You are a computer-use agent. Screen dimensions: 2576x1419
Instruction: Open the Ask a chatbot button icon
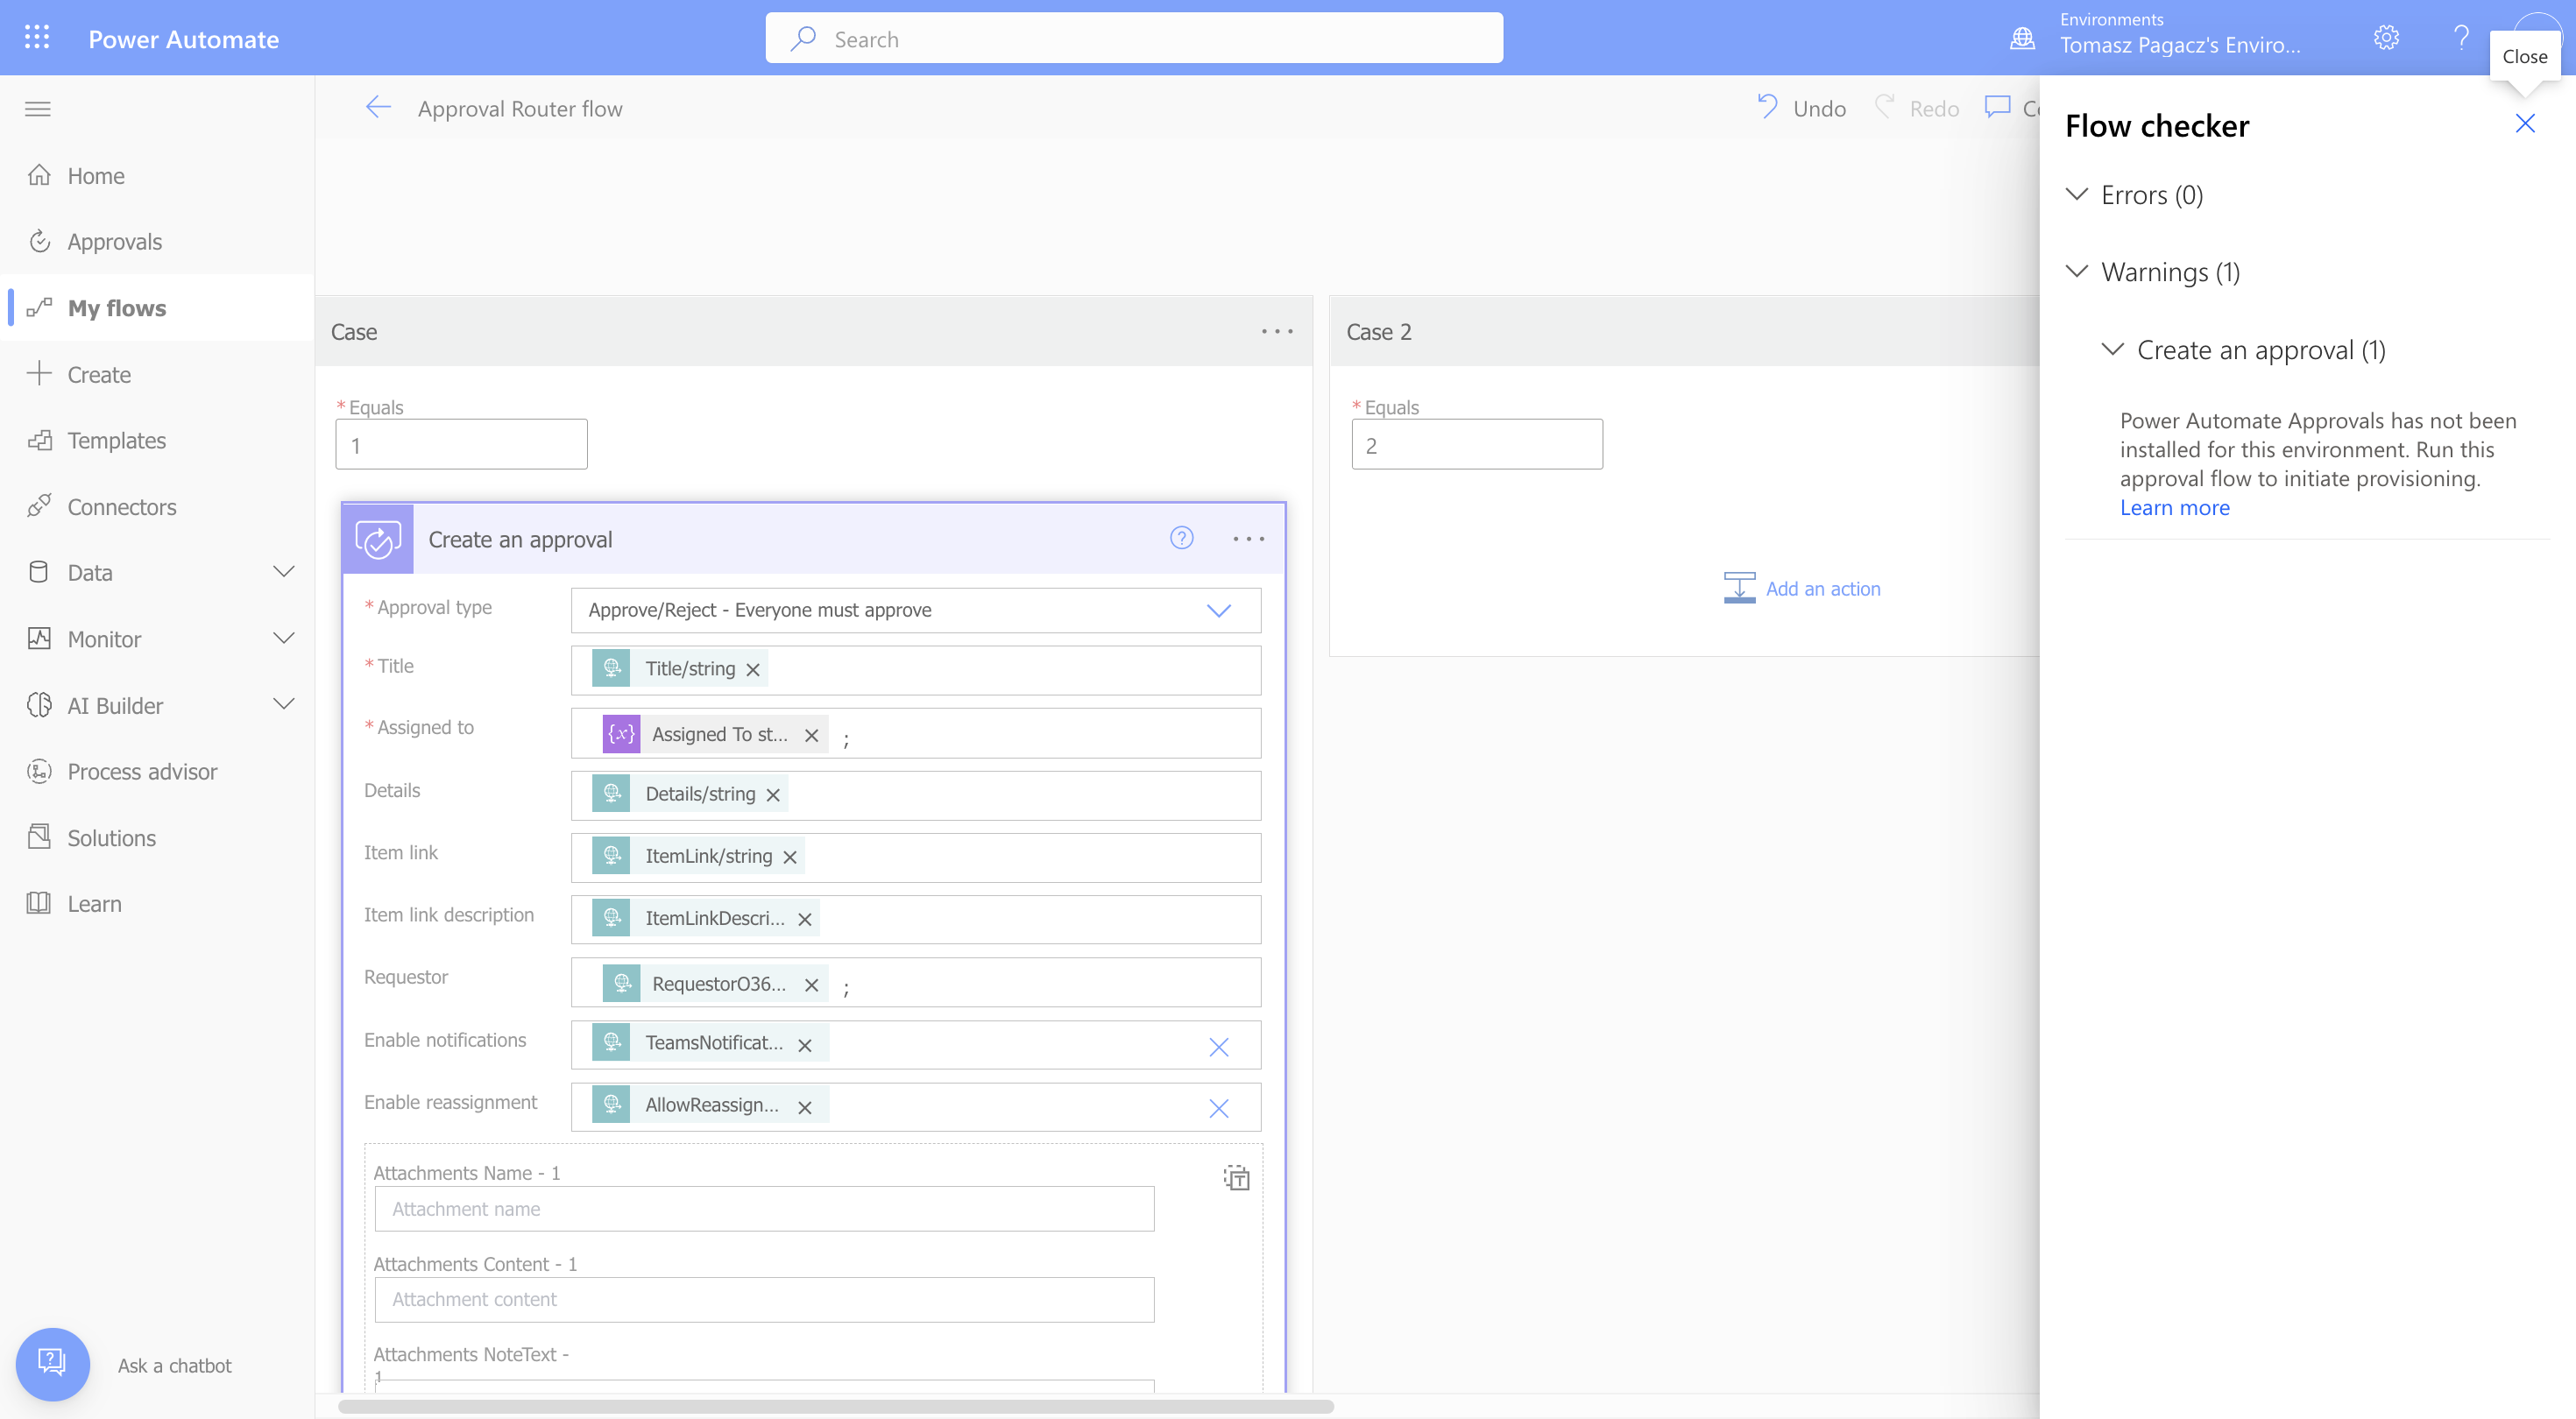point(52,1363)
